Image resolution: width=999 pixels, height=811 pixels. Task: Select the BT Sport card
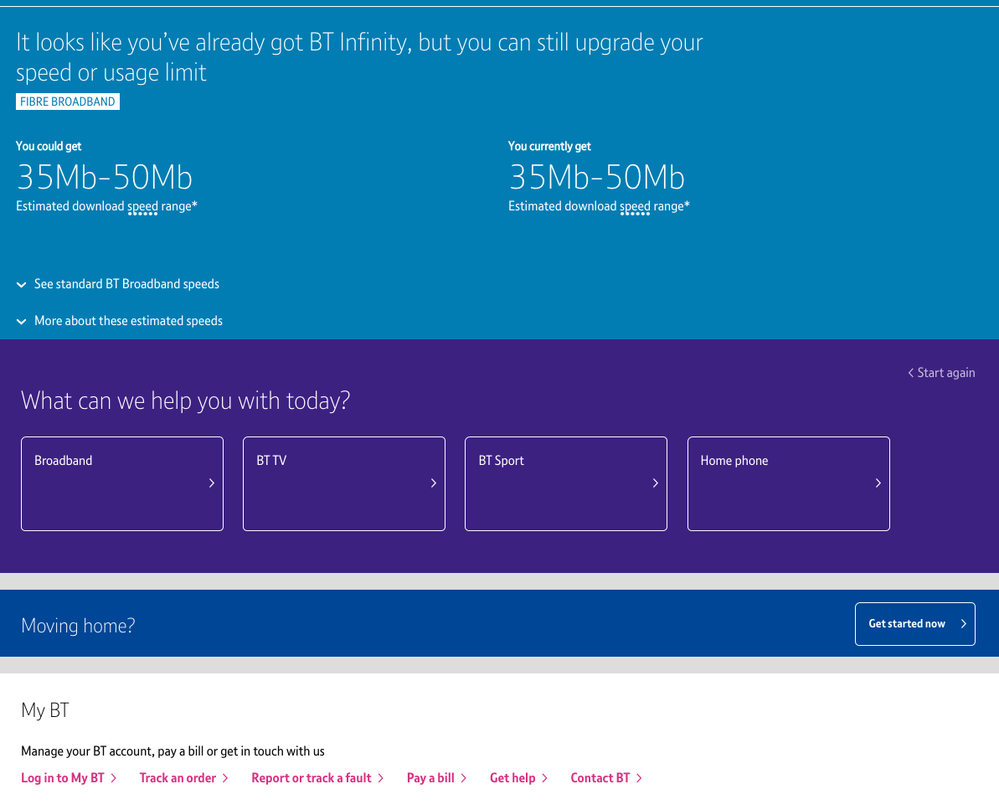[x=566, y=484]
